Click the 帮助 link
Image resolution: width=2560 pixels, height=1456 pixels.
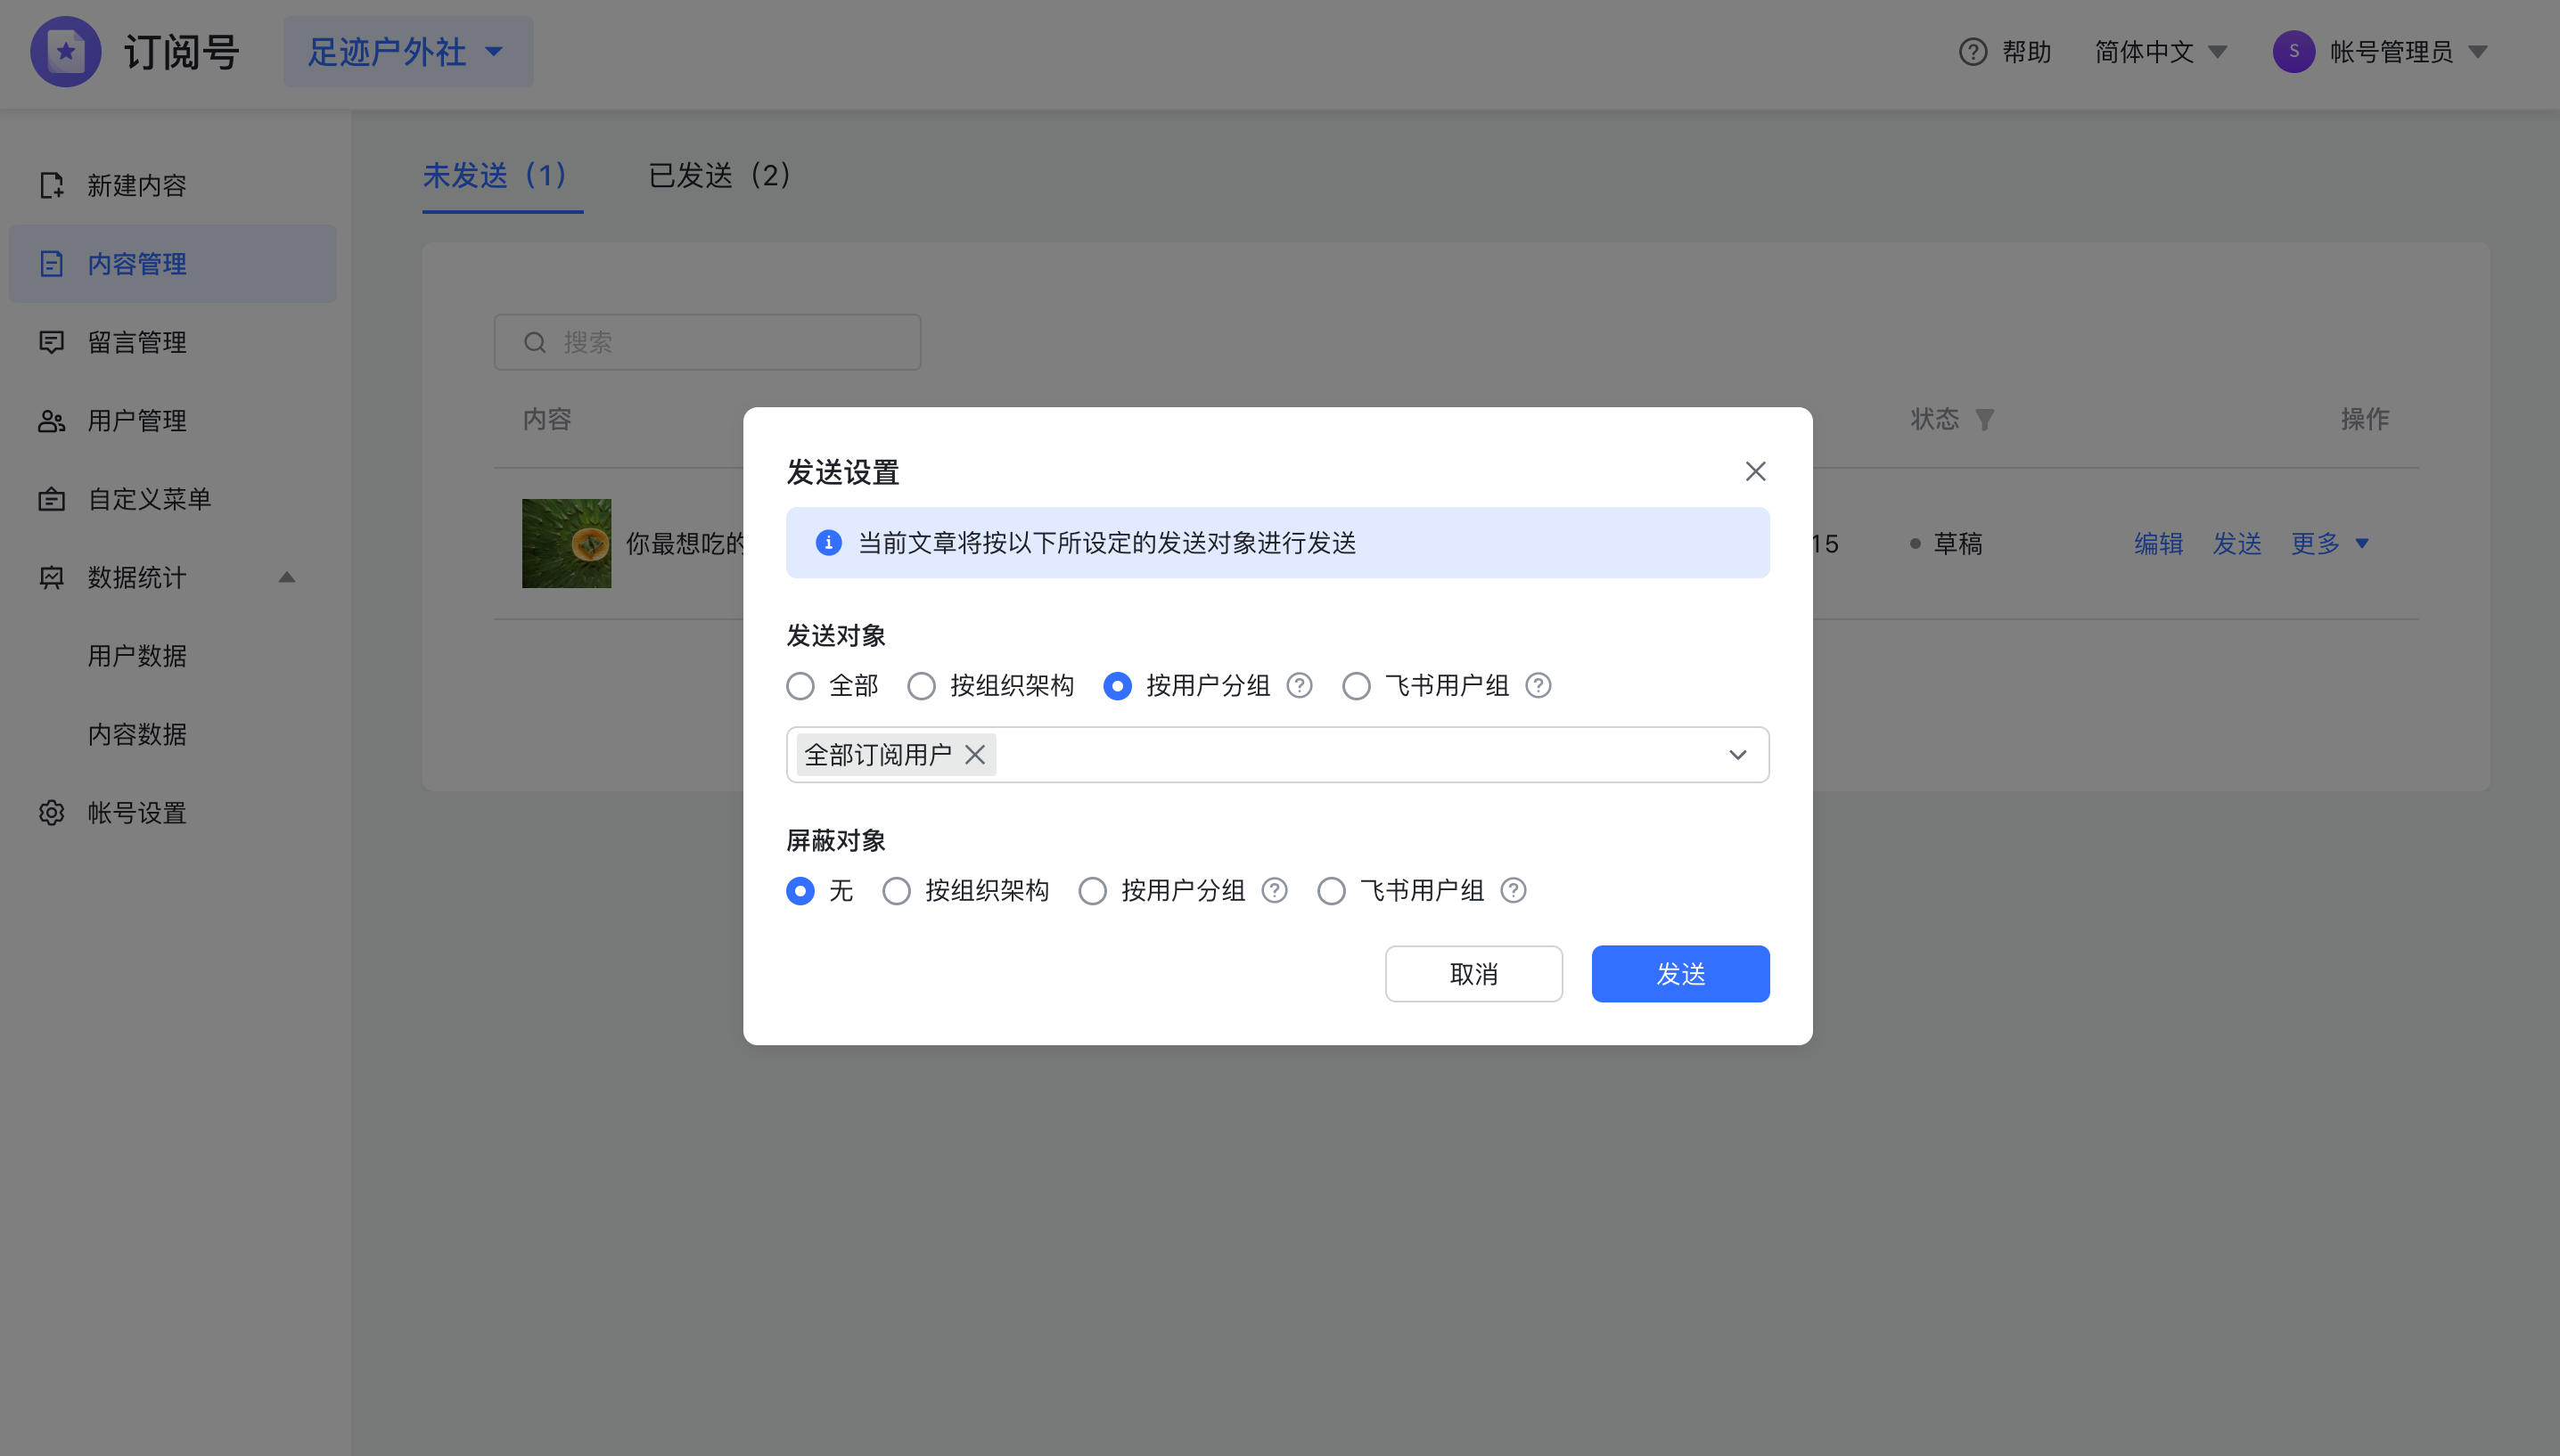click(2026, 52)
